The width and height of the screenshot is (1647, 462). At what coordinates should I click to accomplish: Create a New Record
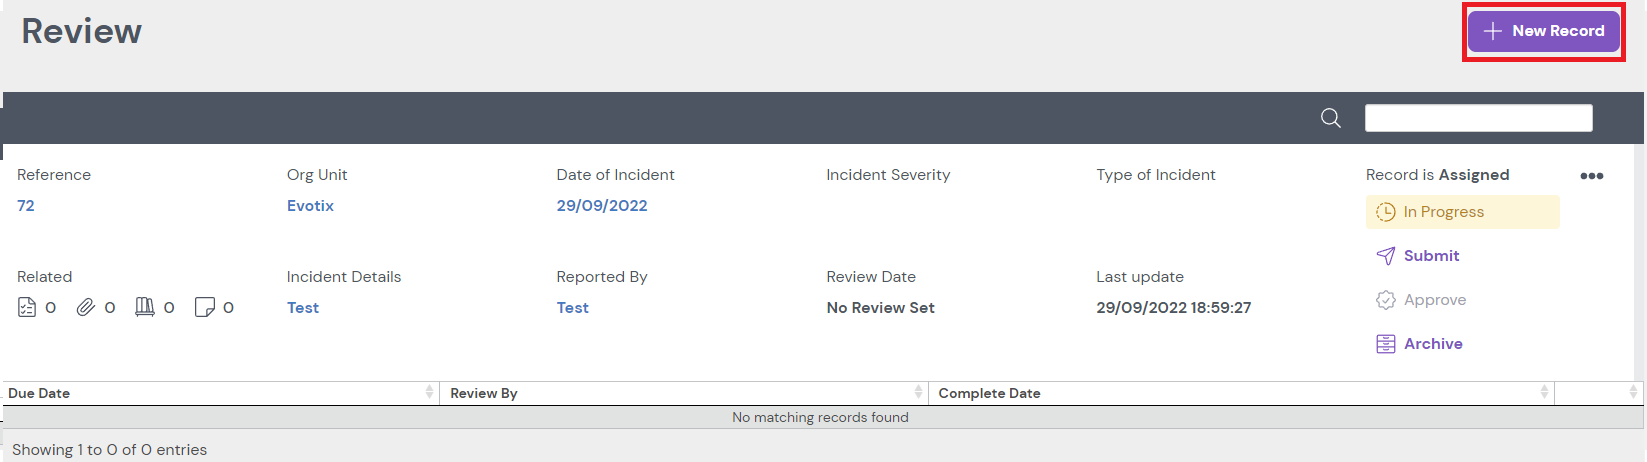coord(1543,31)
